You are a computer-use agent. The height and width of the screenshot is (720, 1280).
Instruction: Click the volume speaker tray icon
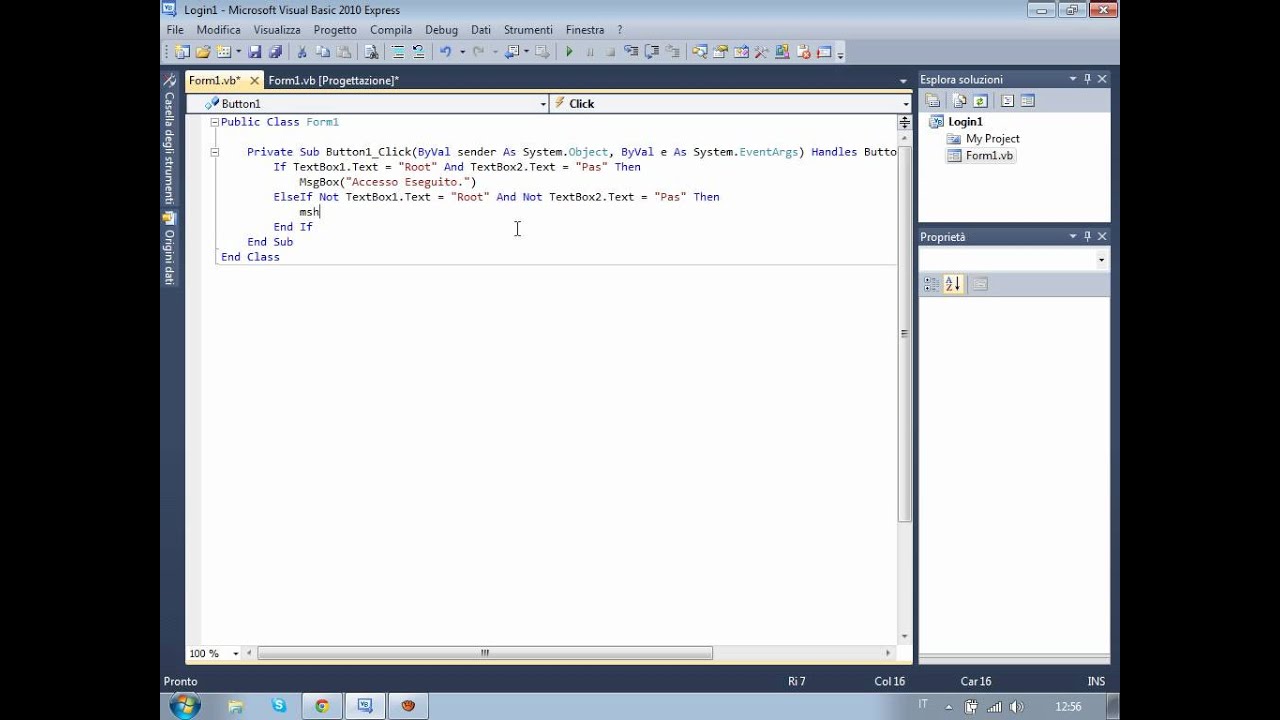[x=1016, y=707]
